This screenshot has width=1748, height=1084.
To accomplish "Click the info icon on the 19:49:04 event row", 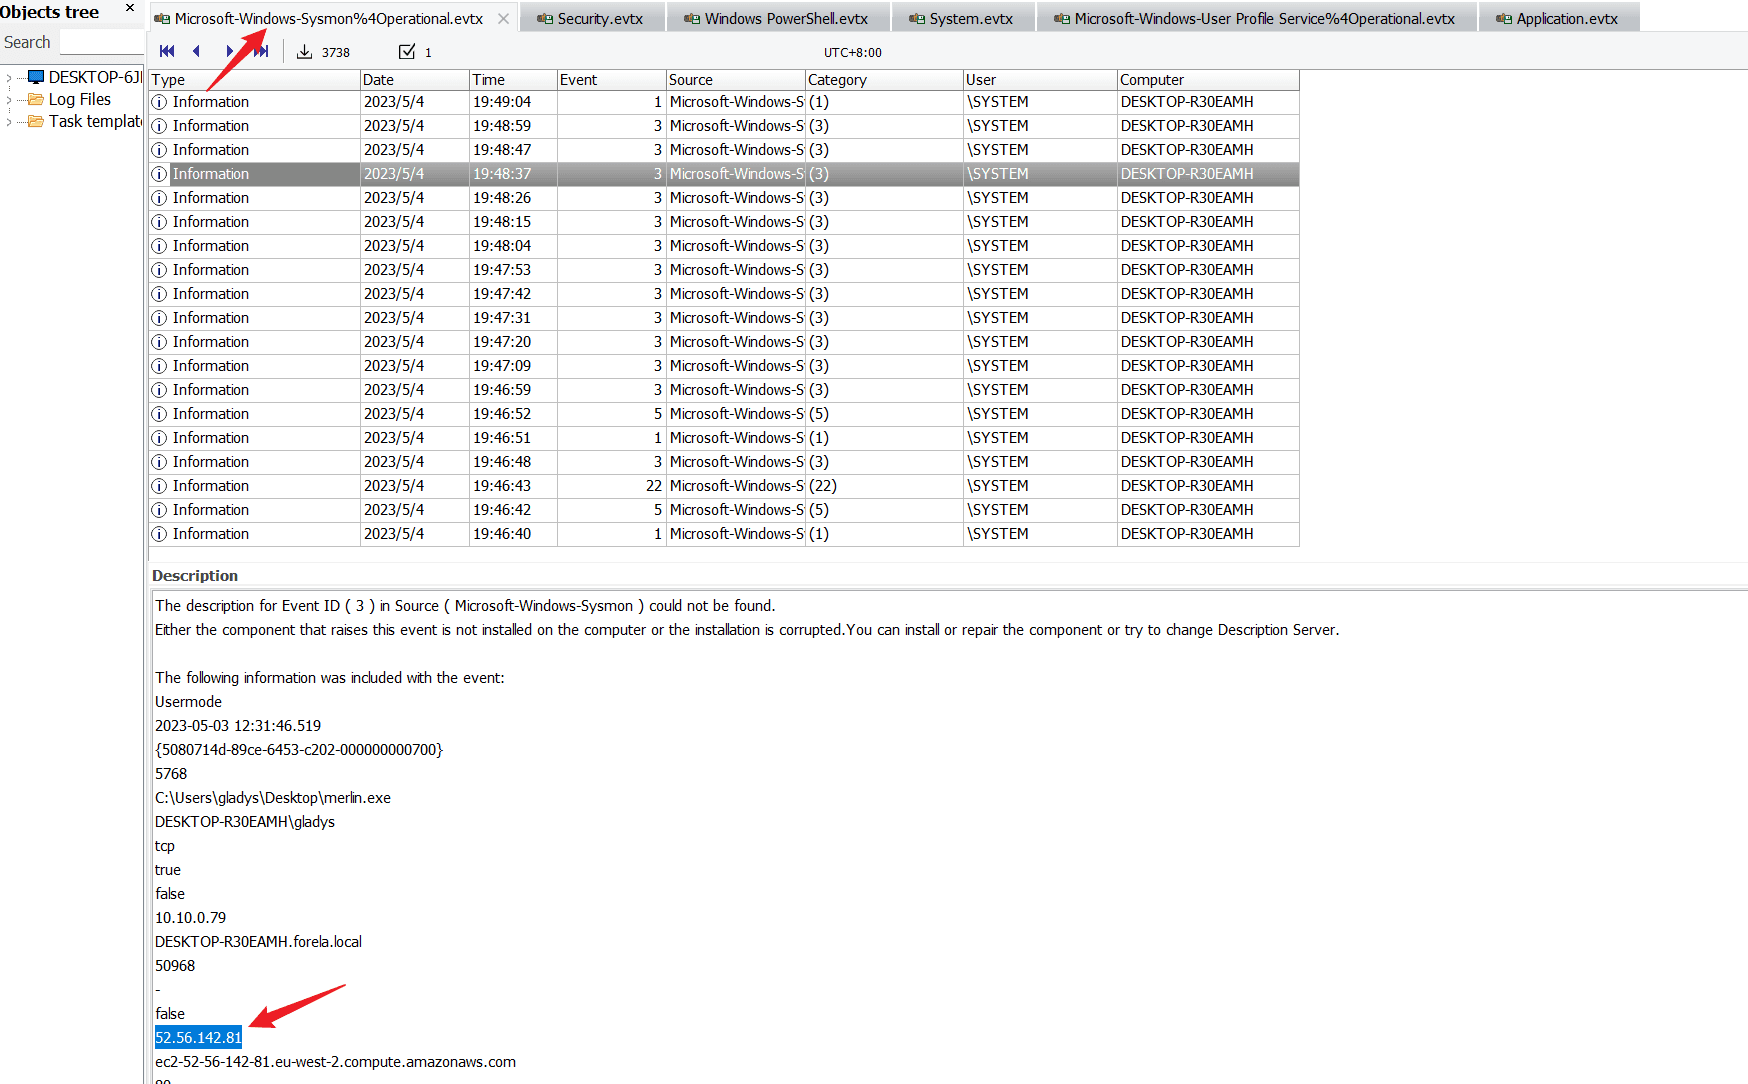I will pyautogui.click(x=159, y=102).
